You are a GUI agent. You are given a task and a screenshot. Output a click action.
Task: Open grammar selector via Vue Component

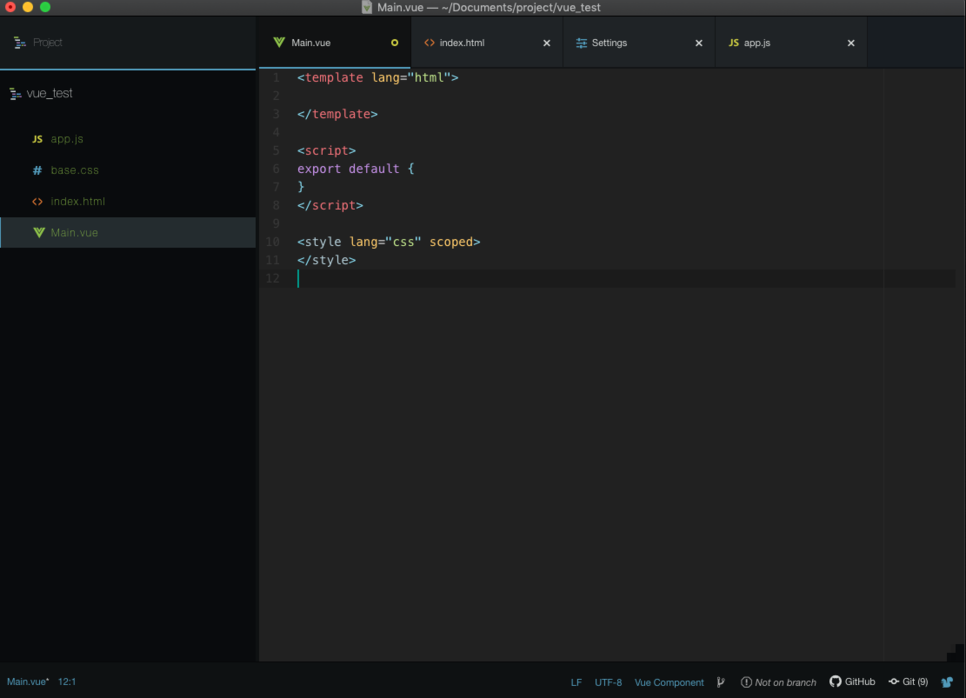669,682
